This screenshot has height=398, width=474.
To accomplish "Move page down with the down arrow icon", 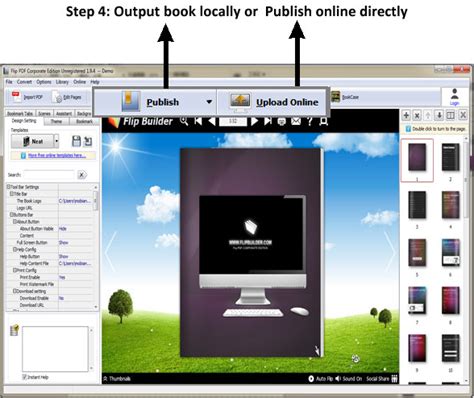I will coord(439,115).
